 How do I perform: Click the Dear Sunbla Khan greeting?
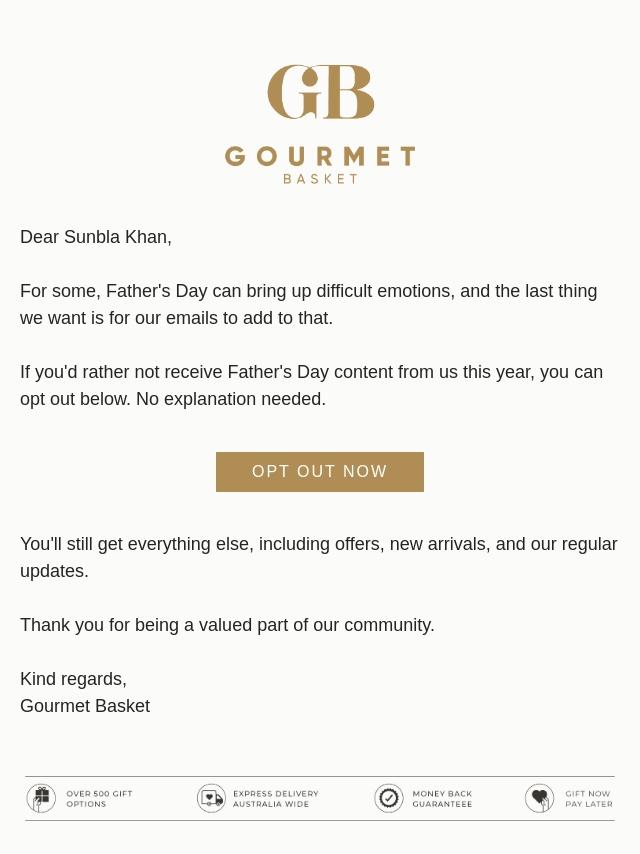pos(96,237)
